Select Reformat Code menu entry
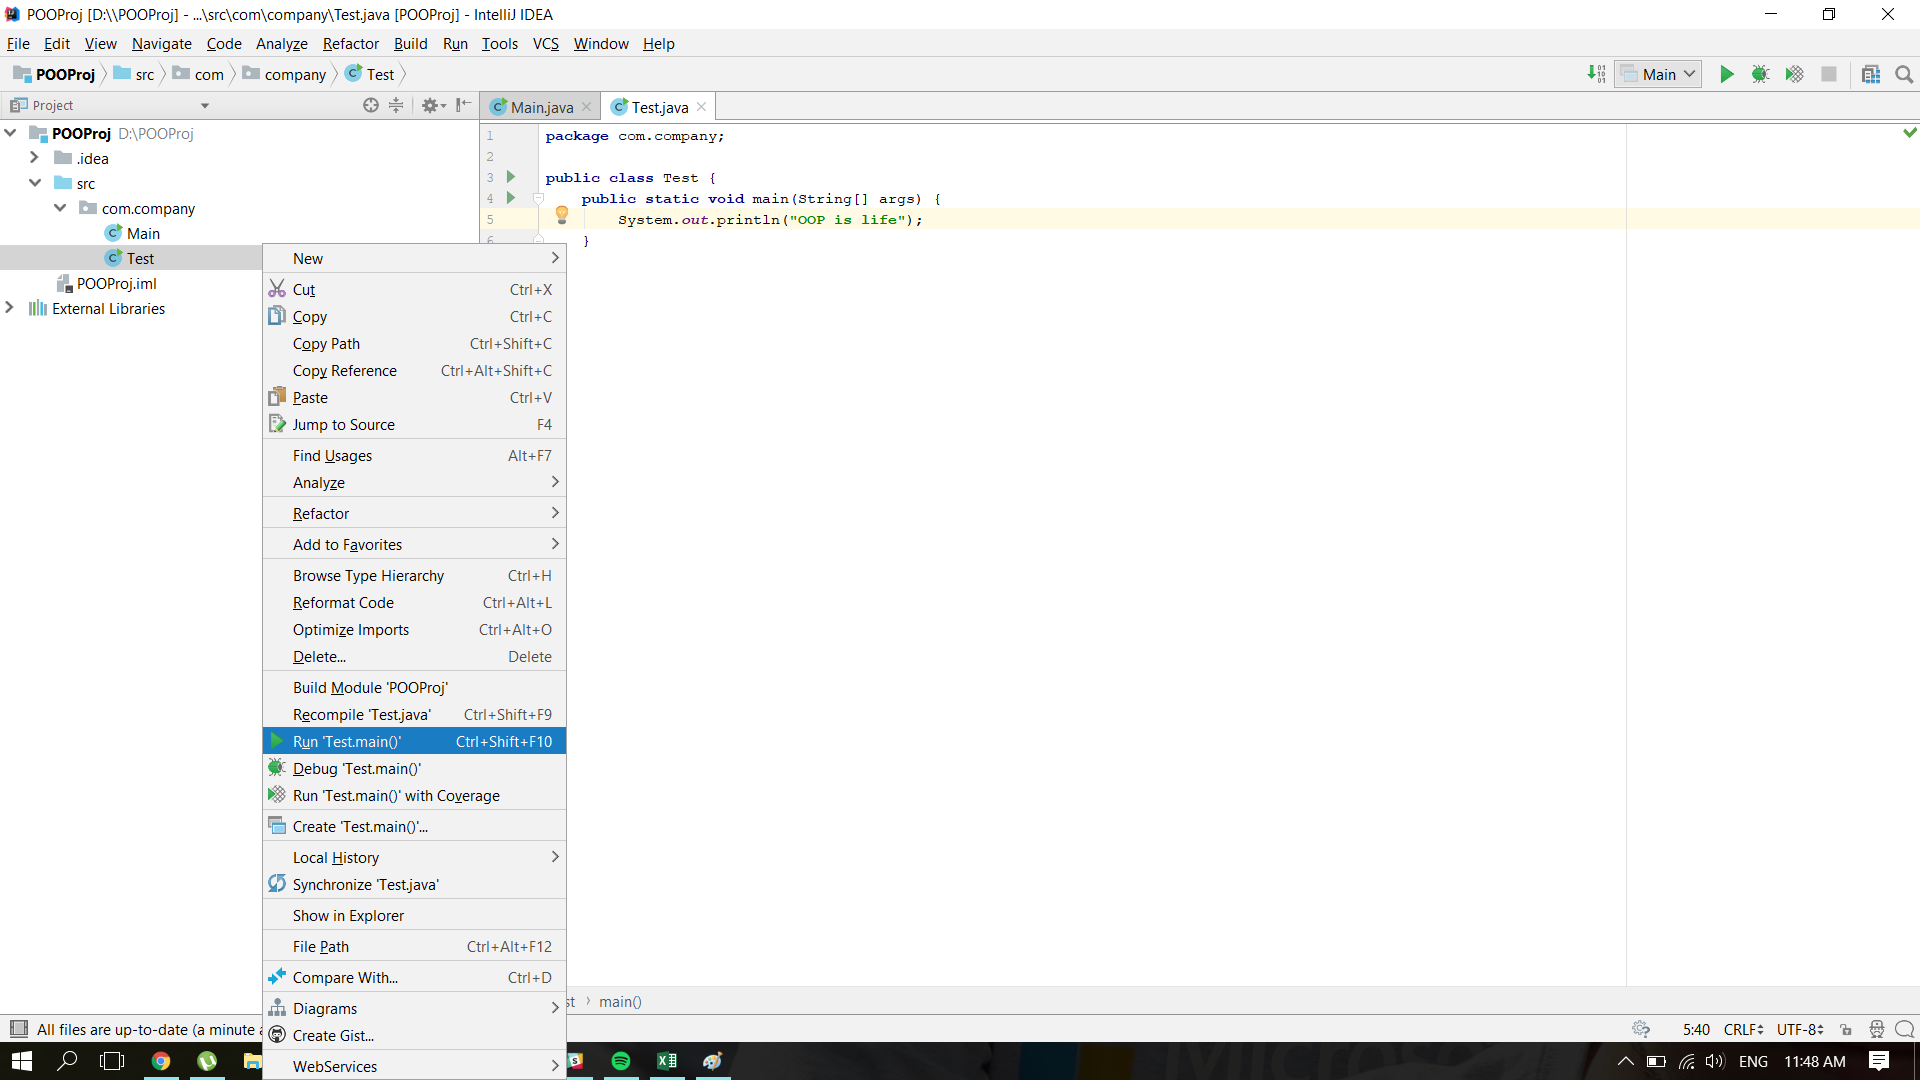1920x1080 pixels. point(414,602)
